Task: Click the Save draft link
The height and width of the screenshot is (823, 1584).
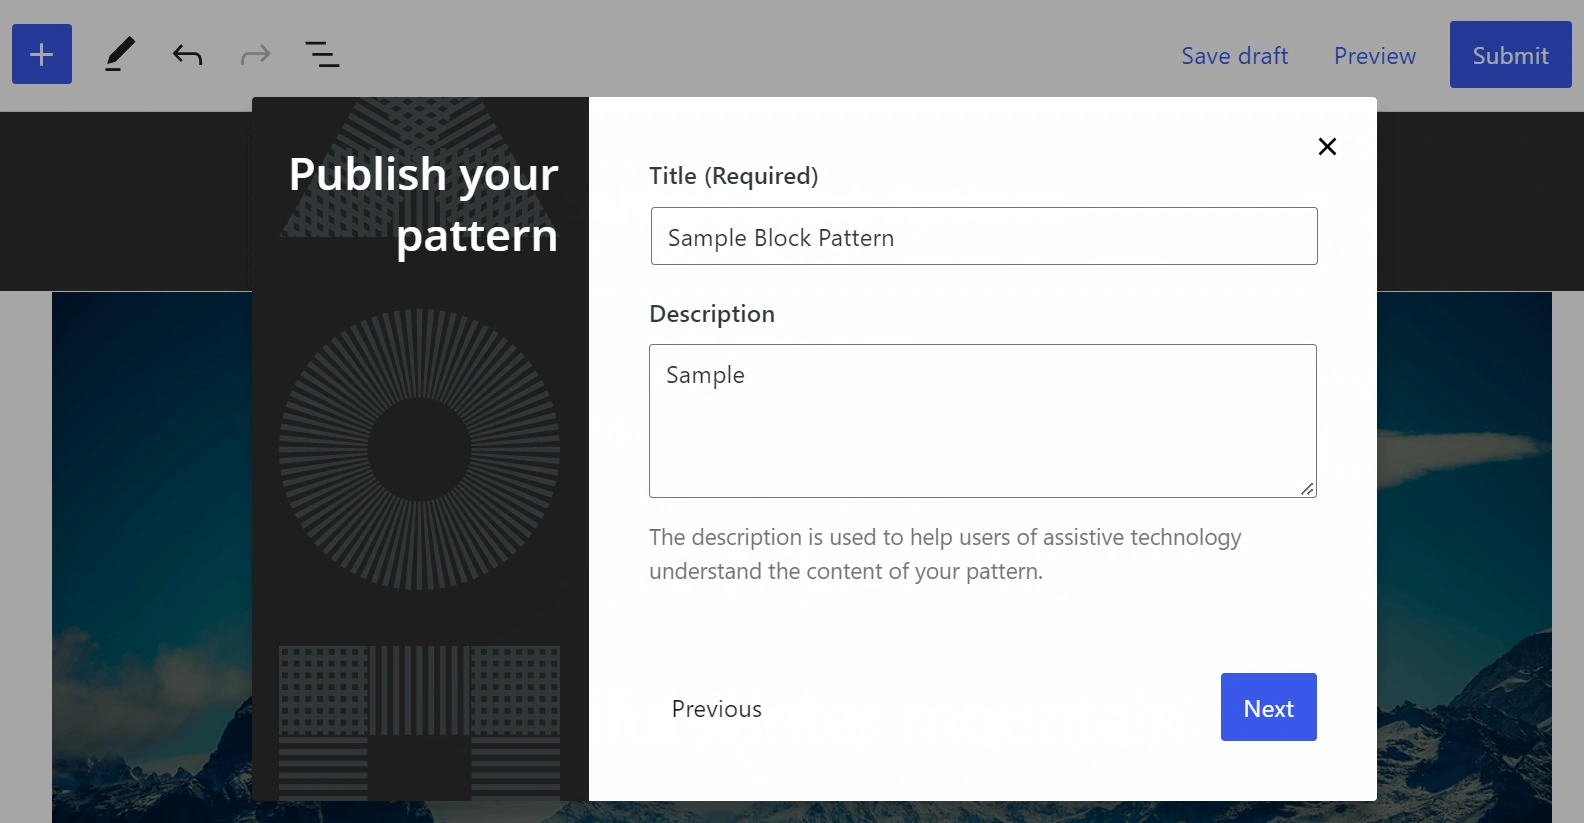Action: 1234,56
